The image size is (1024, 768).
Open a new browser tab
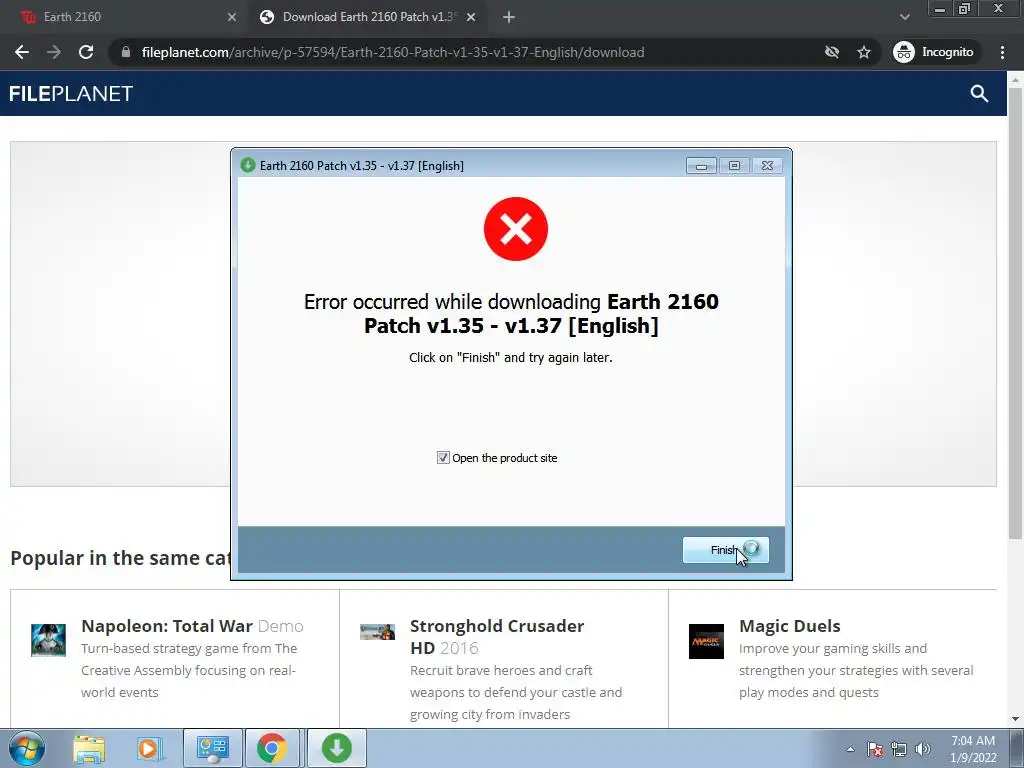pos(509,17)
